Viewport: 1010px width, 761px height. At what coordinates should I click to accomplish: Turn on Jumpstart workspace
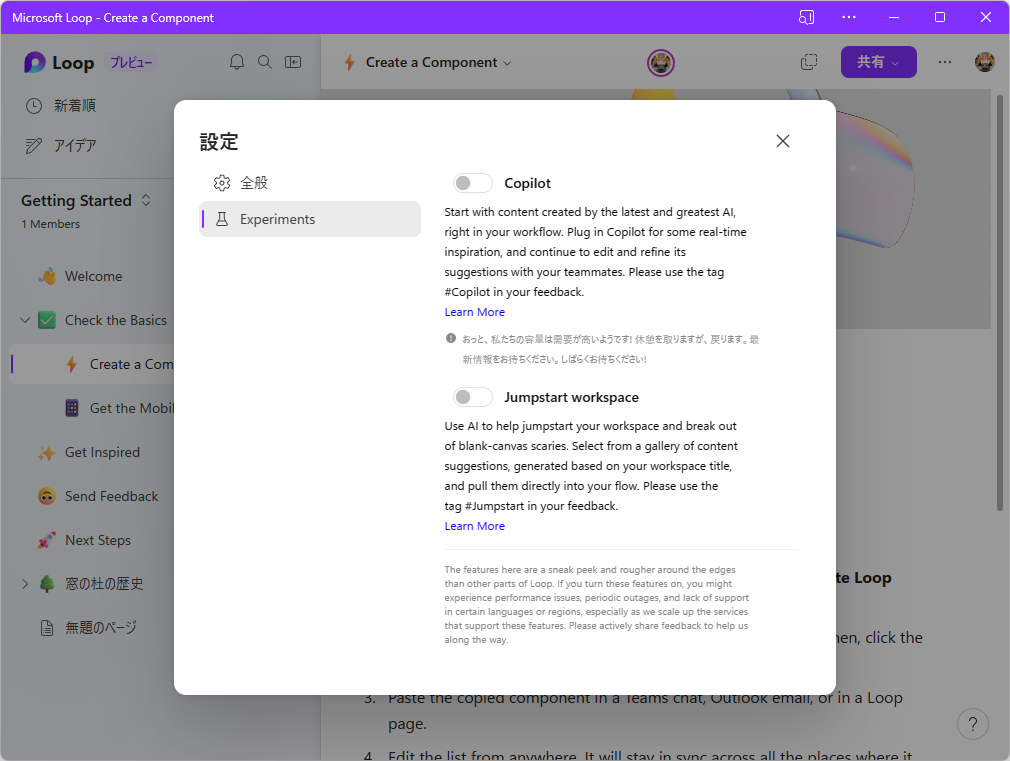click(x=472, y=396)
